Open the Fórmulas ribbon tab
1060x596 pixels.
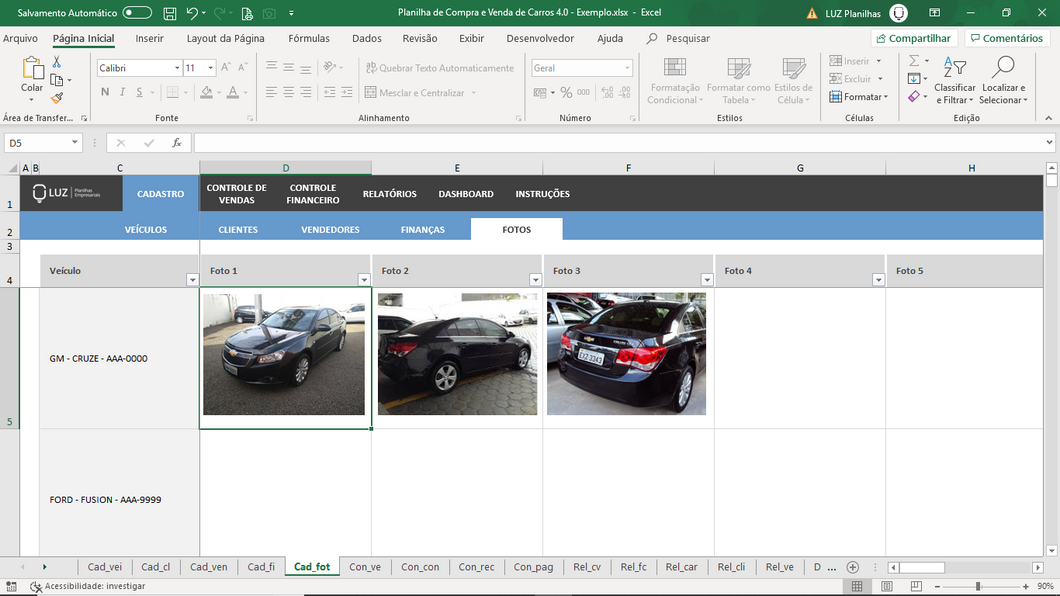[x=309, y=39]
